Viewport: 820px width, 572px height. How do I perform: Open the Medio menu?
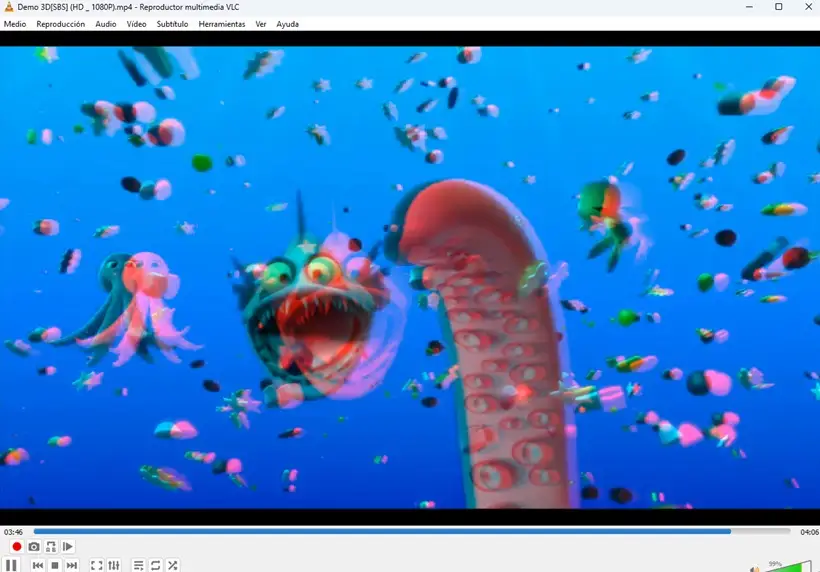click(x=15, y=24)
